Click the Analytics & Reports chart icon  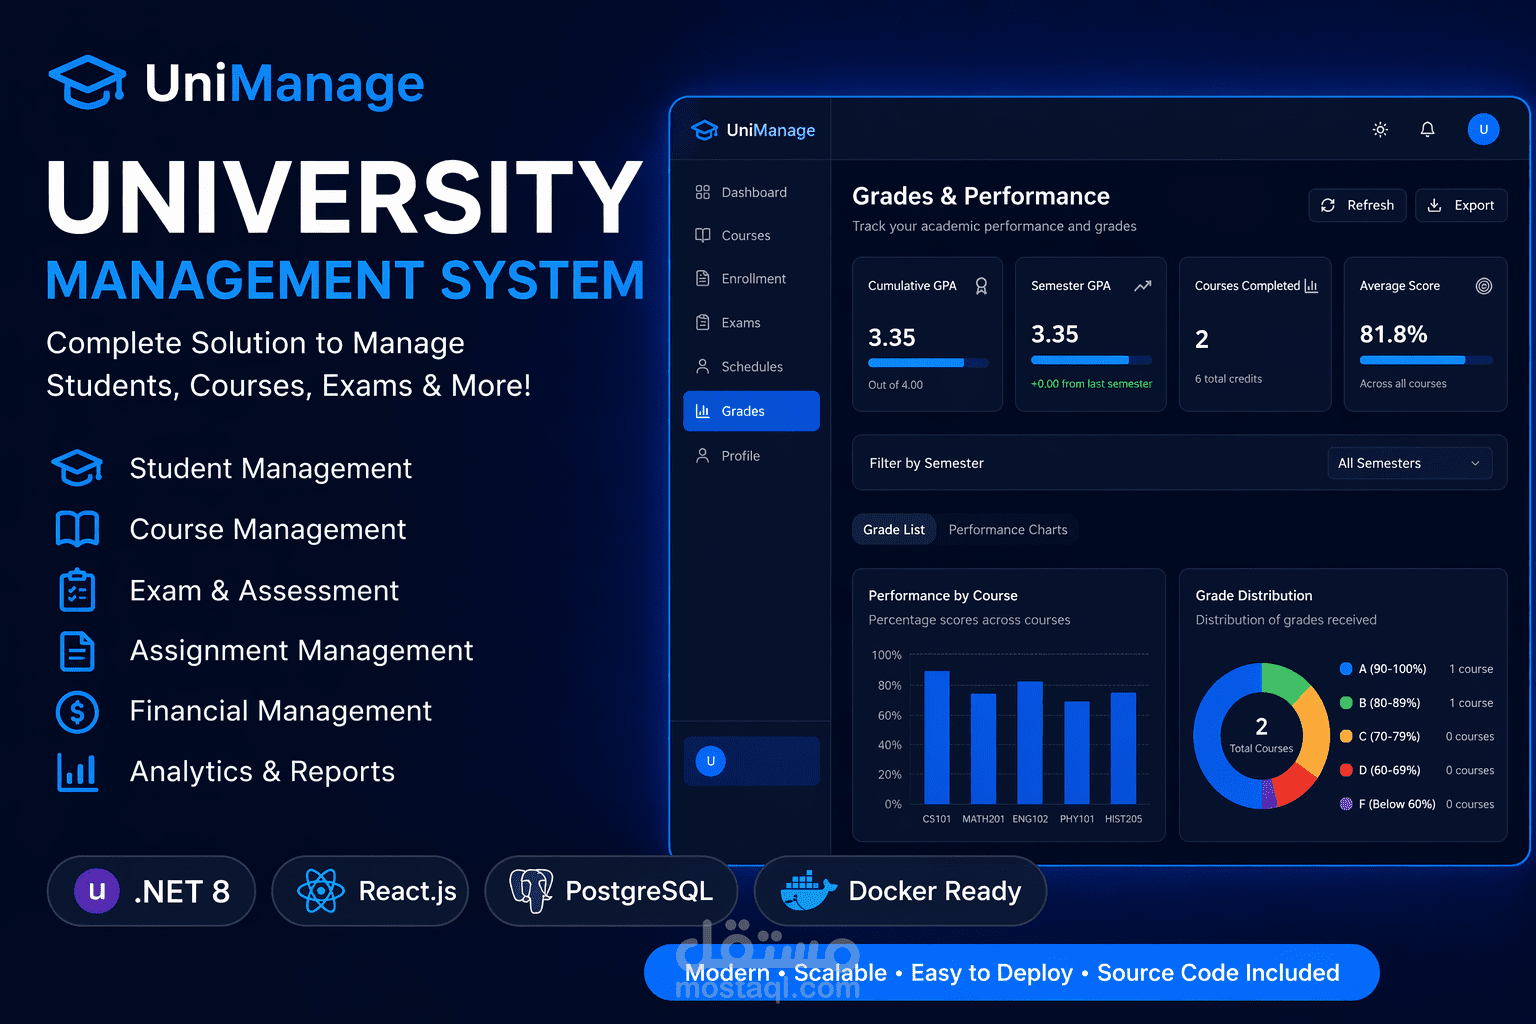(77, 772)
